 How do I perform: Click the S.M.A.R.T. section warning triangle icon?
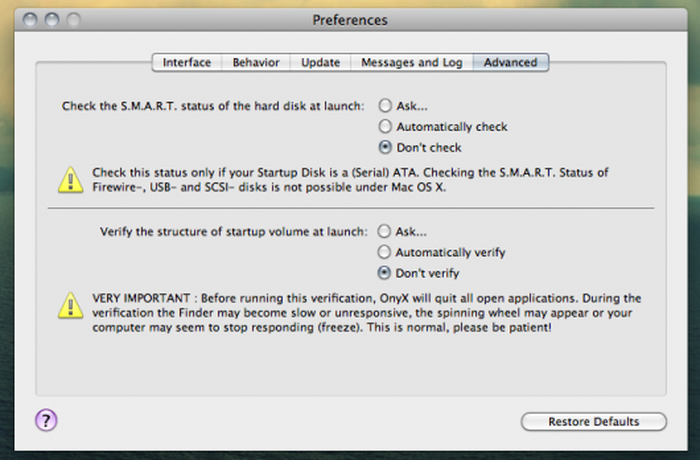coord(71,180)
